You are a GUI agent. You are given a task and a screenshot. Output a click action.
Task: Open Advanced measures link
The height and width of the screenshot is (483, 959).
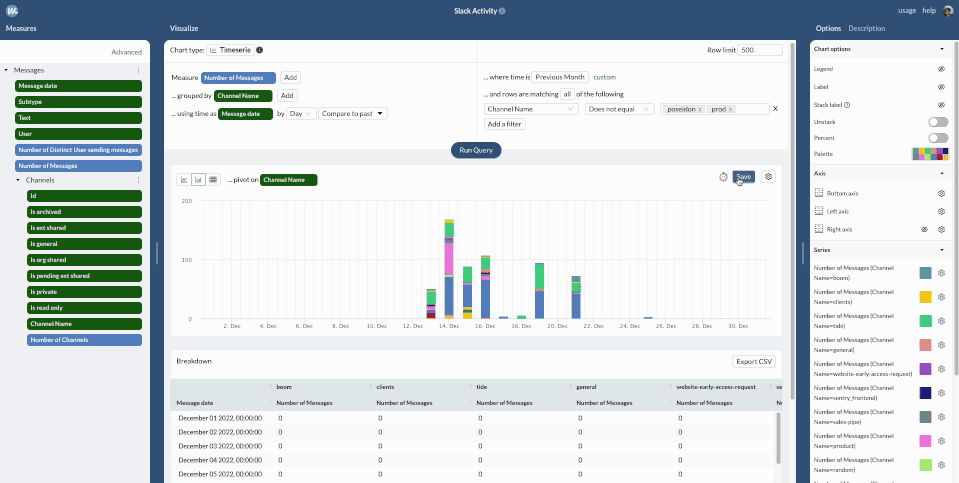pyautogui.click(x=127, y=53)
